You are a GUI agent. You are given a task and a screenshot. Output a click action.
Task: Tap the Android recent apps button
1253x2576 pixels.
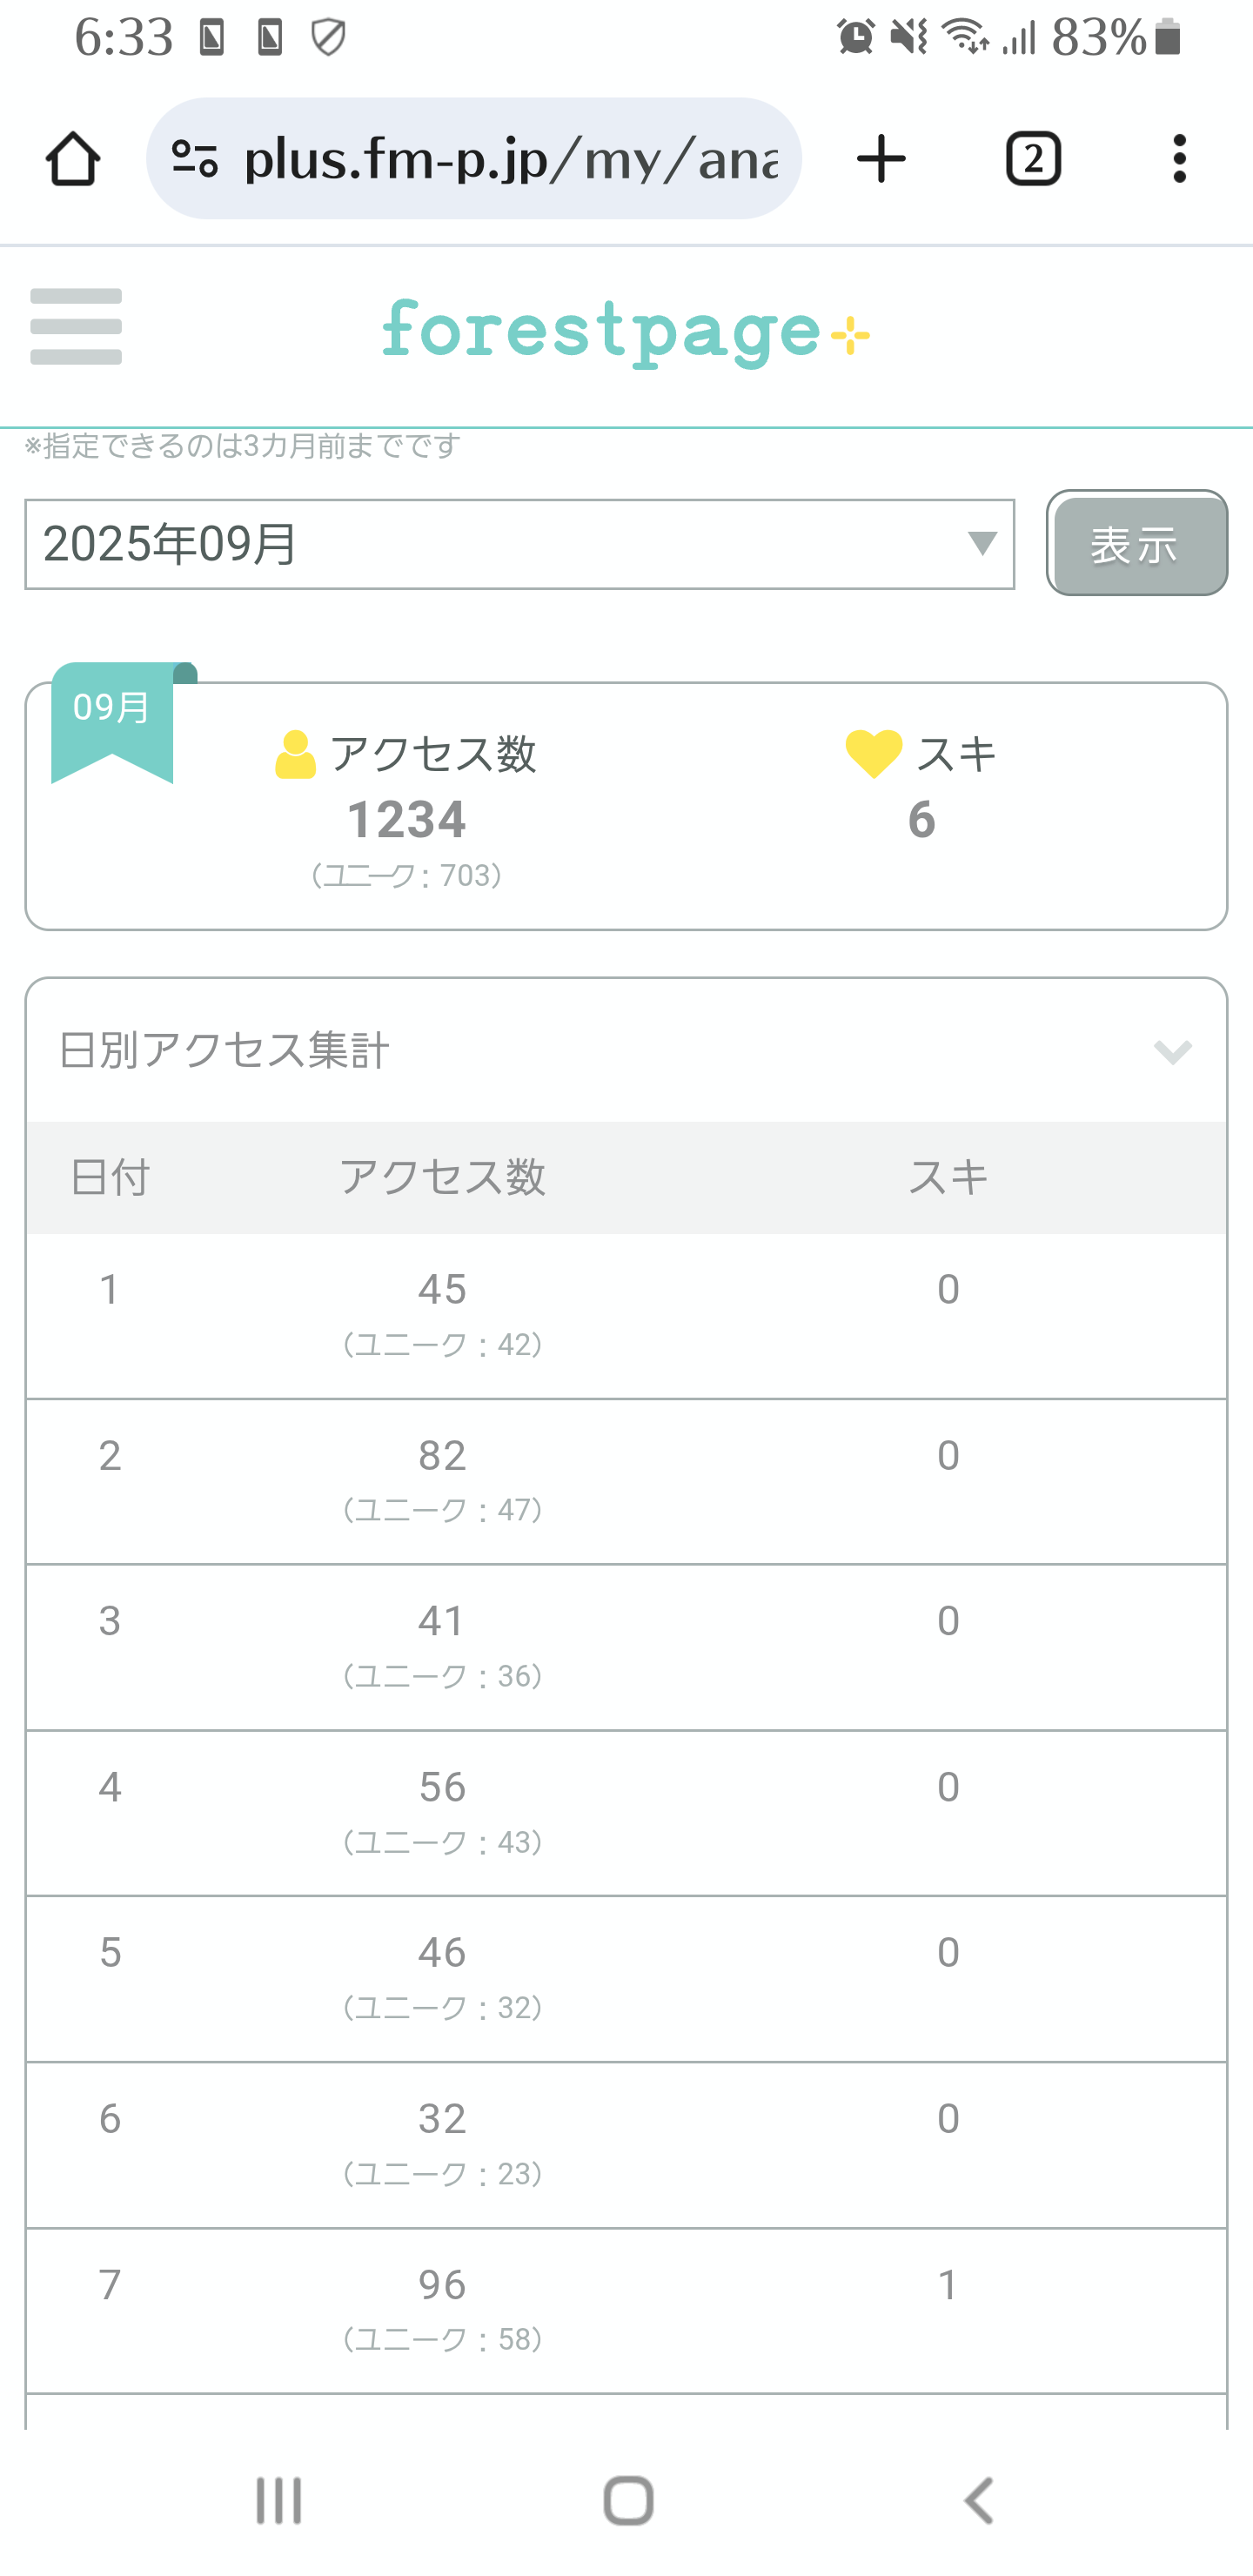[x=278, y=2501]
